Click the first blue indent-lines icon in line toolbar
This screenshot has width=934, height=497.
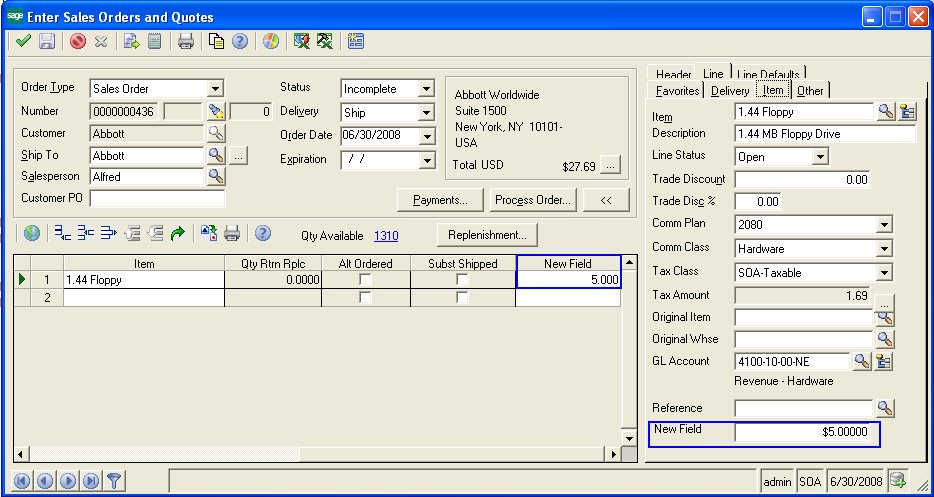point(63,233)
